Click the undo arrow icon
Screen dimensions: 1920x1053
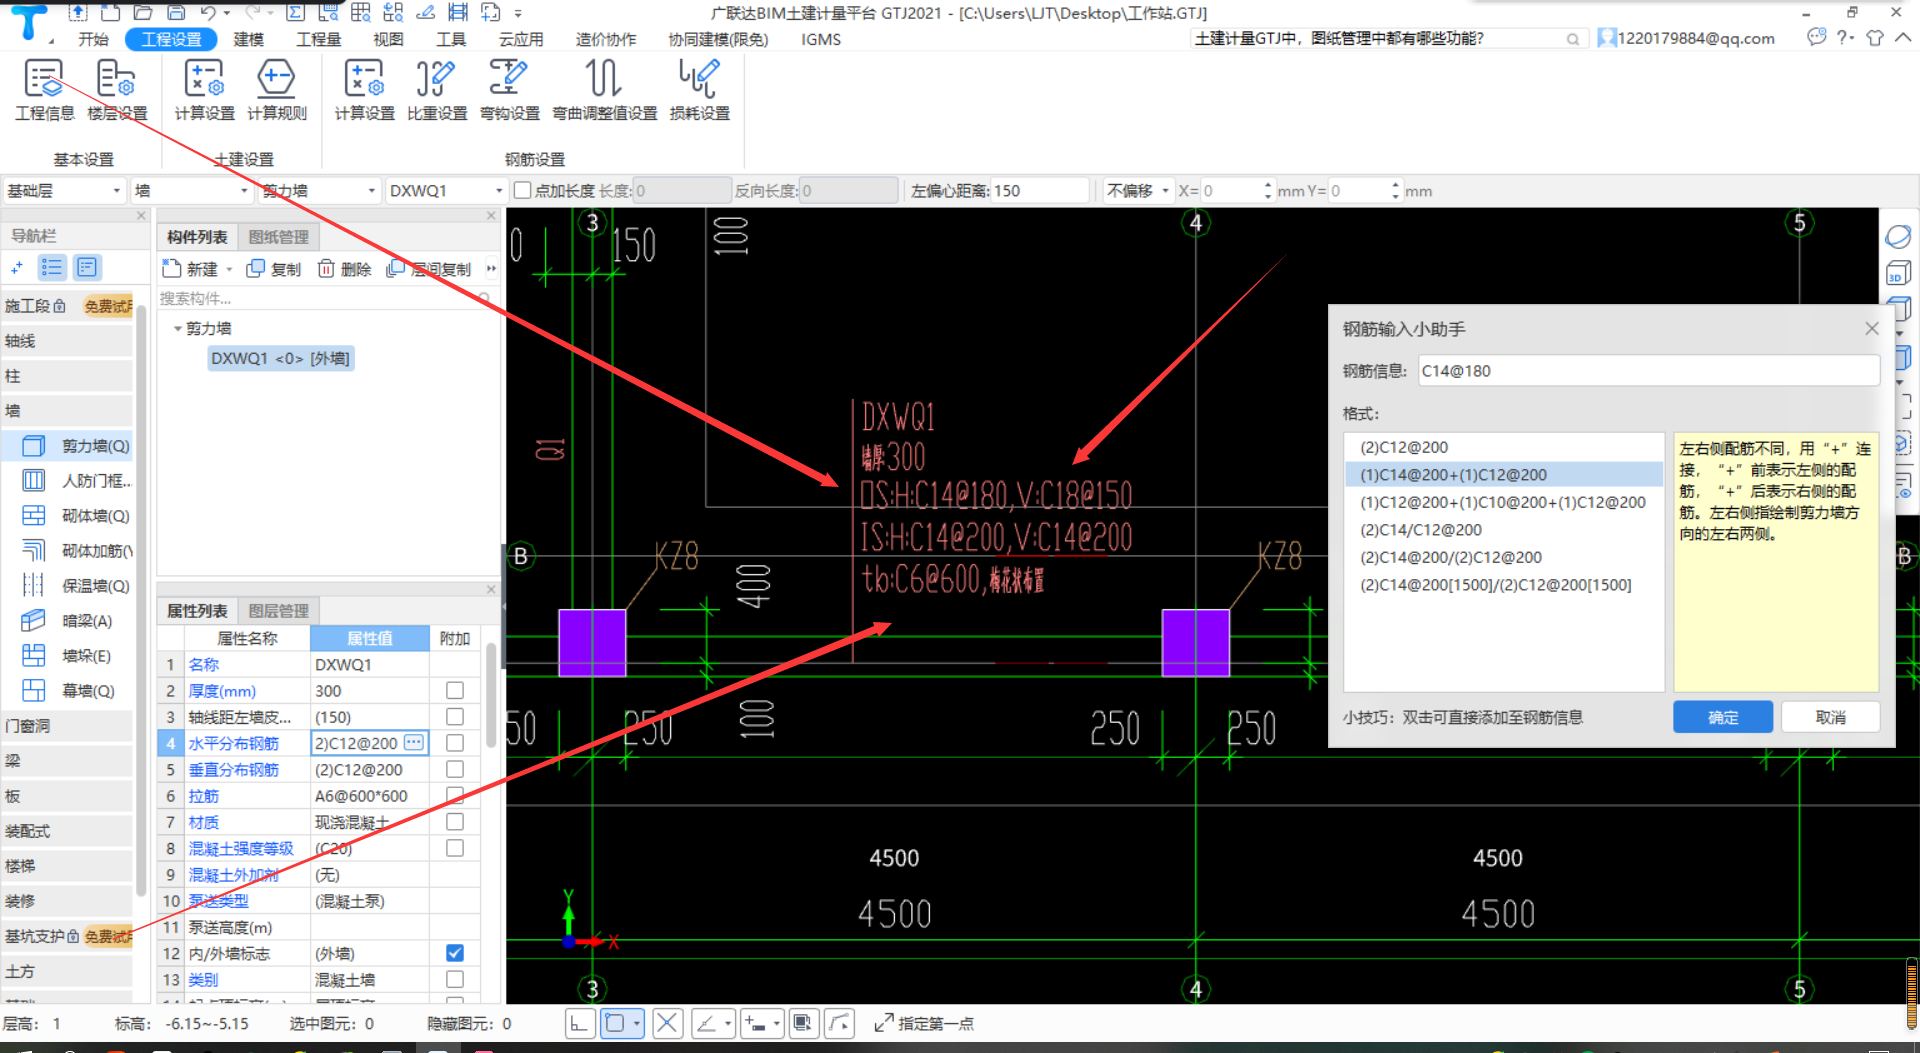coord(208,12)
